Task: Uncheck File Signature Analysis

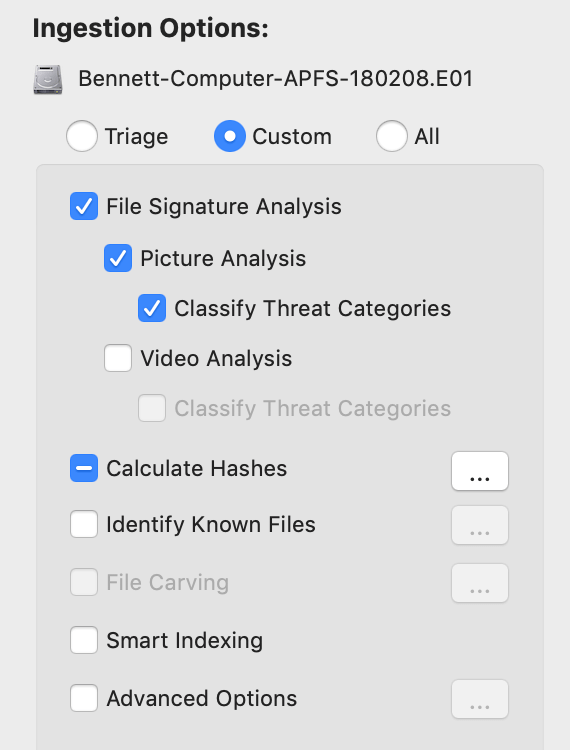Action: tap(84, 206)
